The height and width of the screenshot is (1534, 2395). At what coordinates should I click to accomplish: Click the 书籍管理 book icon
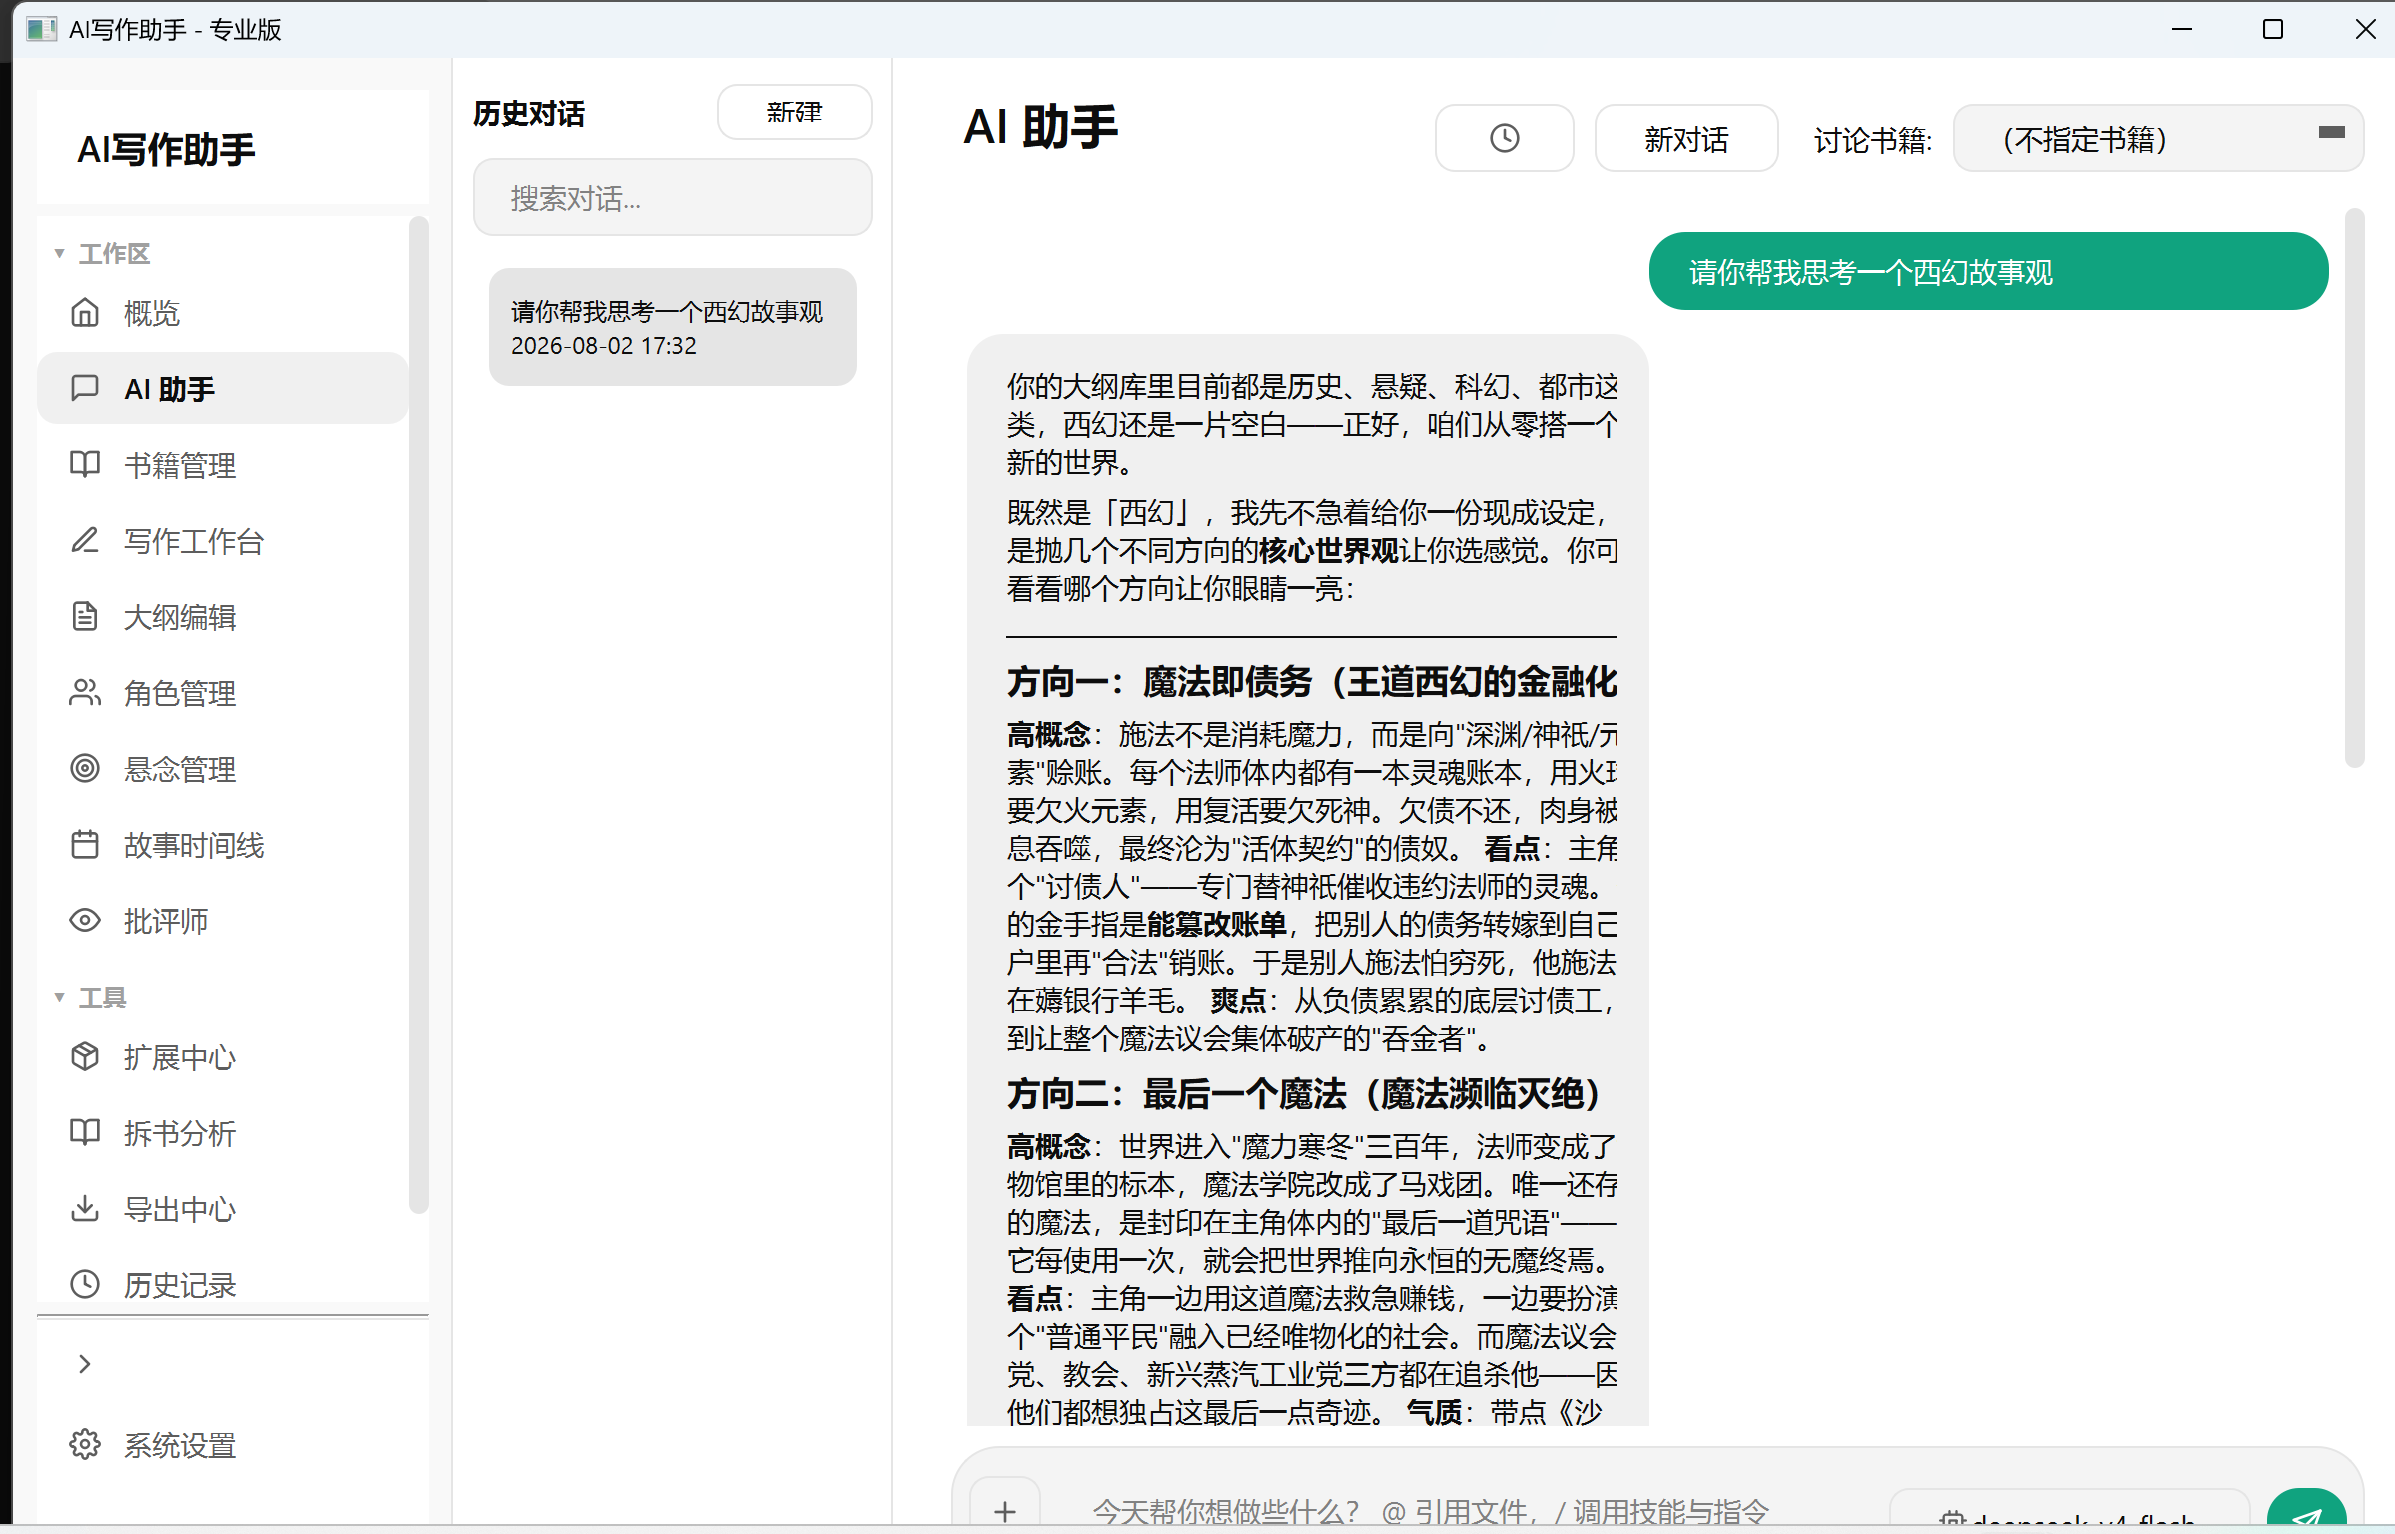click(85, 464)
